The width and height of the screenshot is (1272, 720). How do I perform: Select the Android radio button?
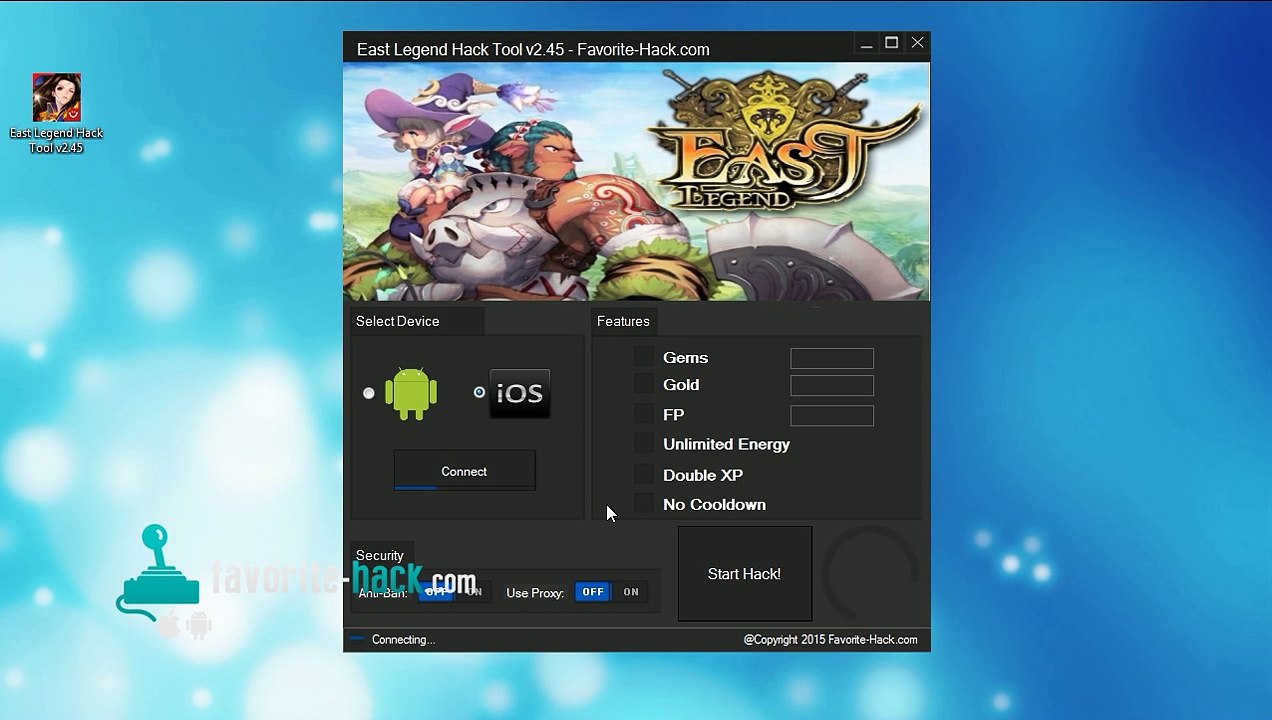click(x=369, y=393)
